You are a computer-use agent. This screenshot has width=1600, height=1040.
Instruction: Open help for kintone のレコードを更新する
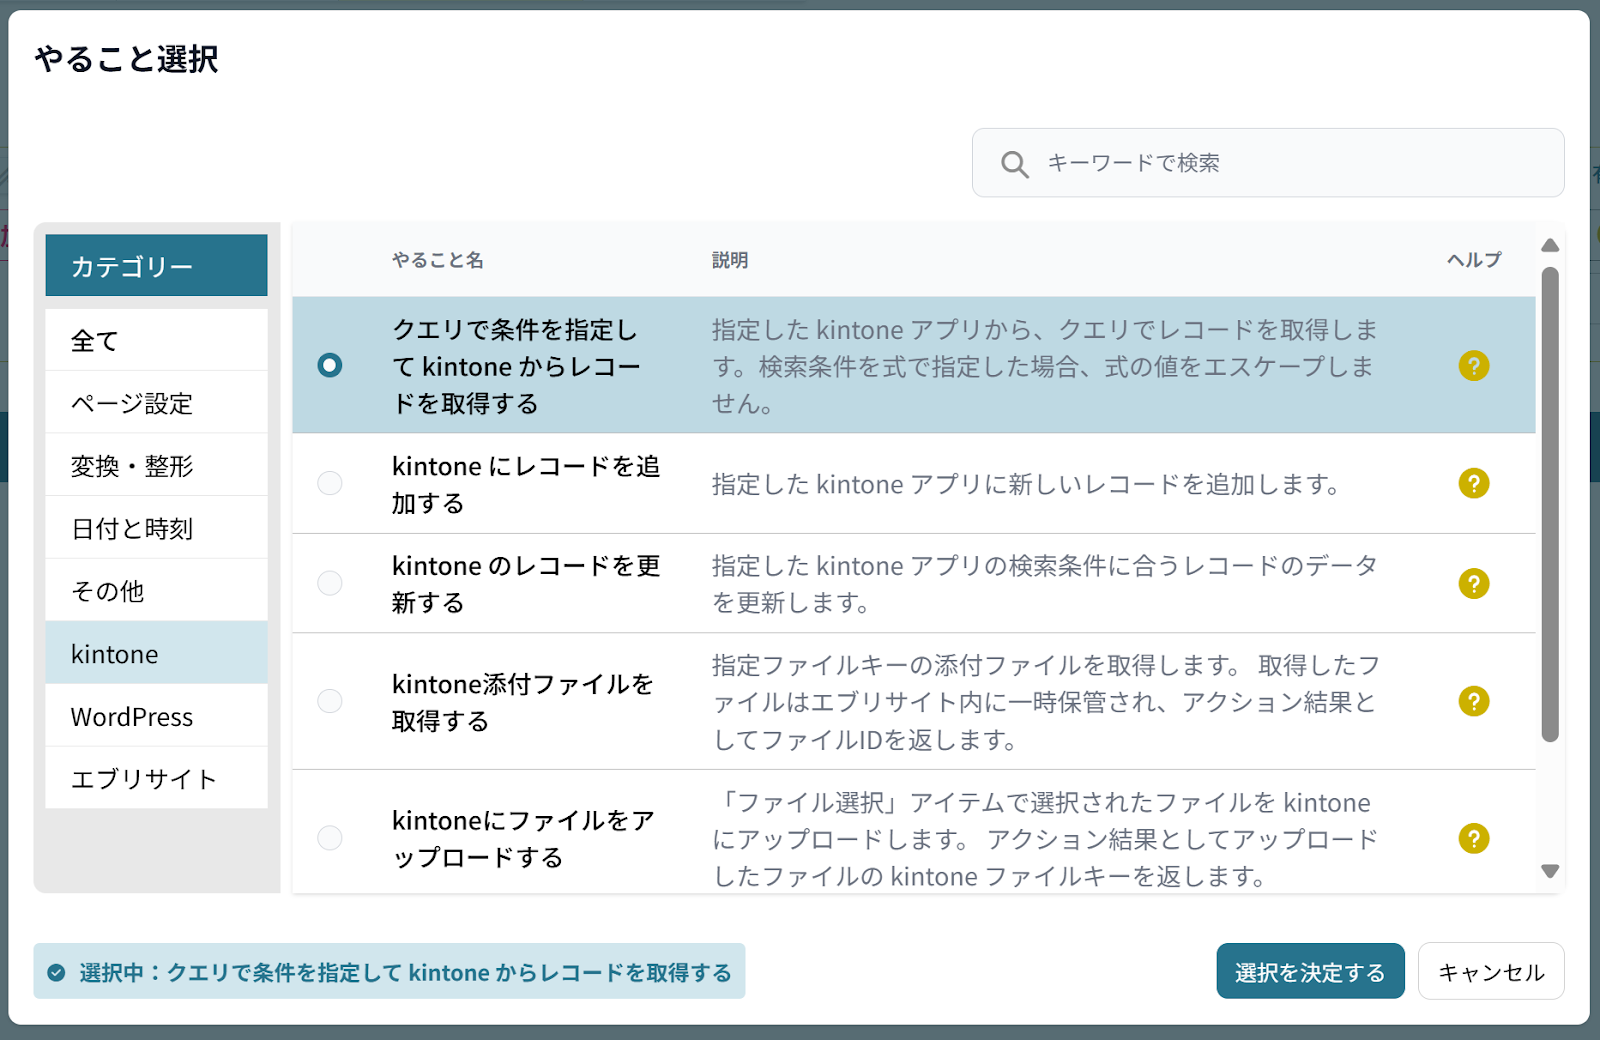pos(1473,584)
